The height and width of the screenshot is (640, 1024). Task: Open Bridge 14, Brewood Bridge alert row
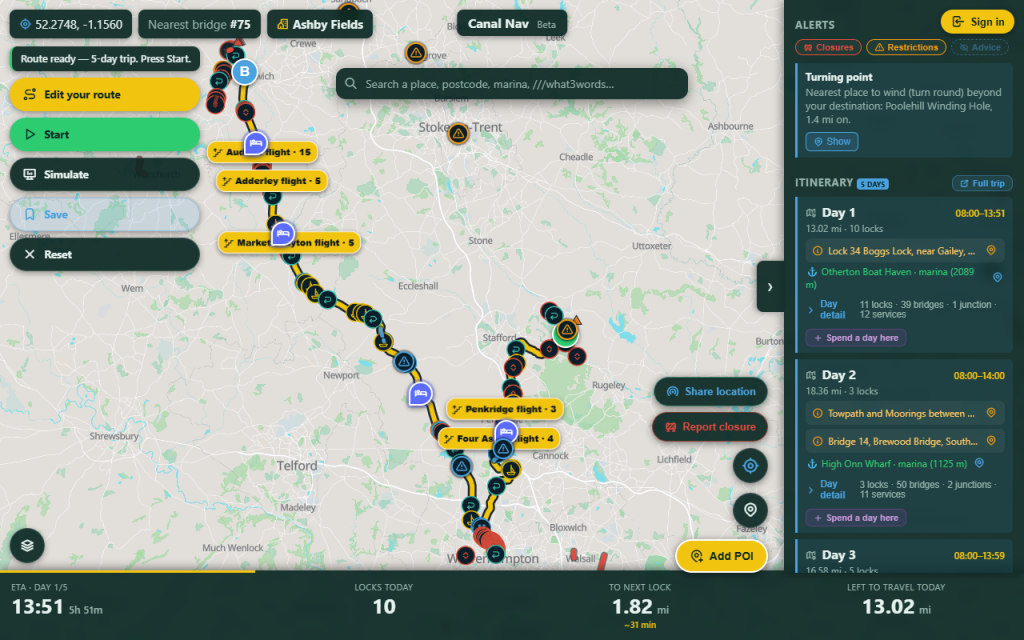(904, 441)
